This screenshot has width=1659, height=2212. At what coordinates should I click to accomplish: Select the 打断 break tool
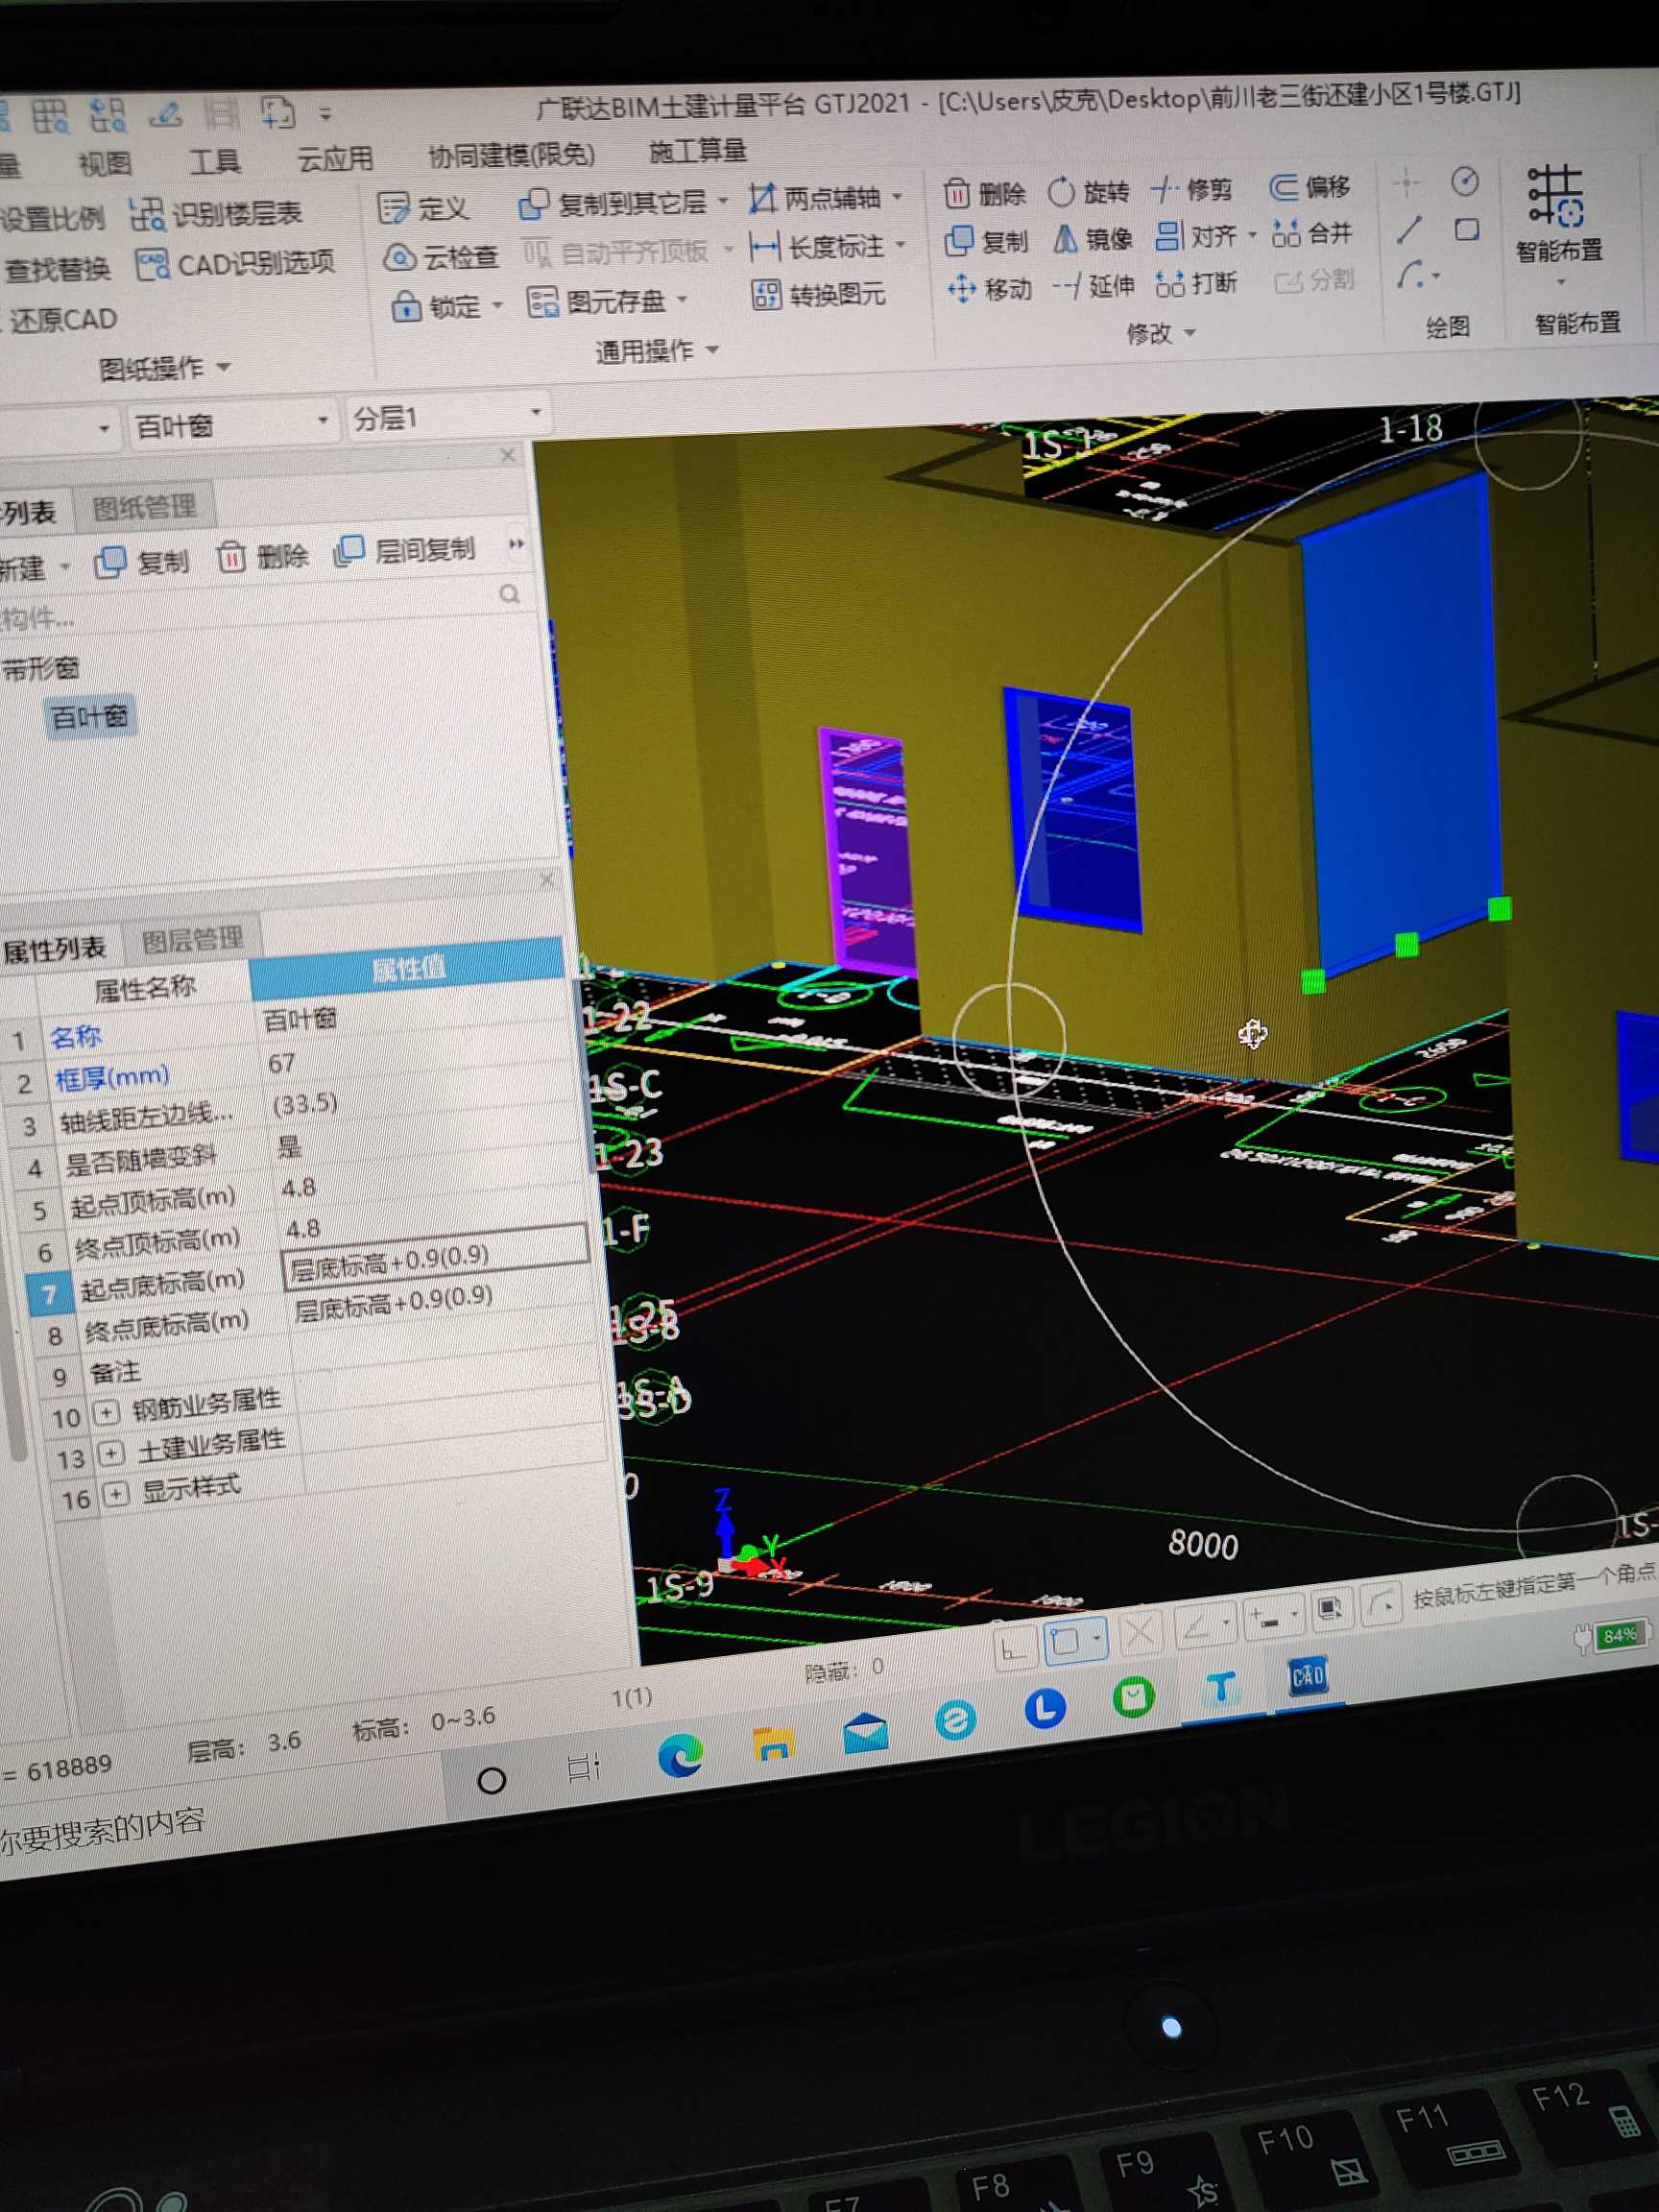(x=1197, y=284)
